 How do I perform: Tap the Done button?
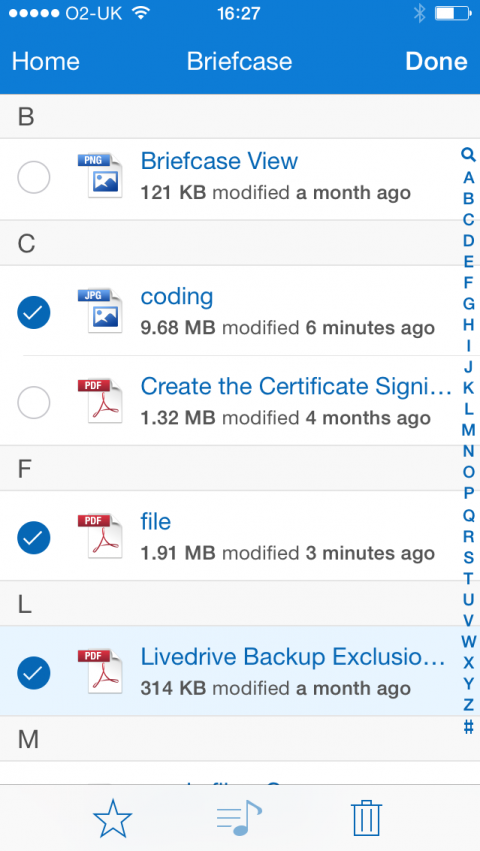pos(436,61)
